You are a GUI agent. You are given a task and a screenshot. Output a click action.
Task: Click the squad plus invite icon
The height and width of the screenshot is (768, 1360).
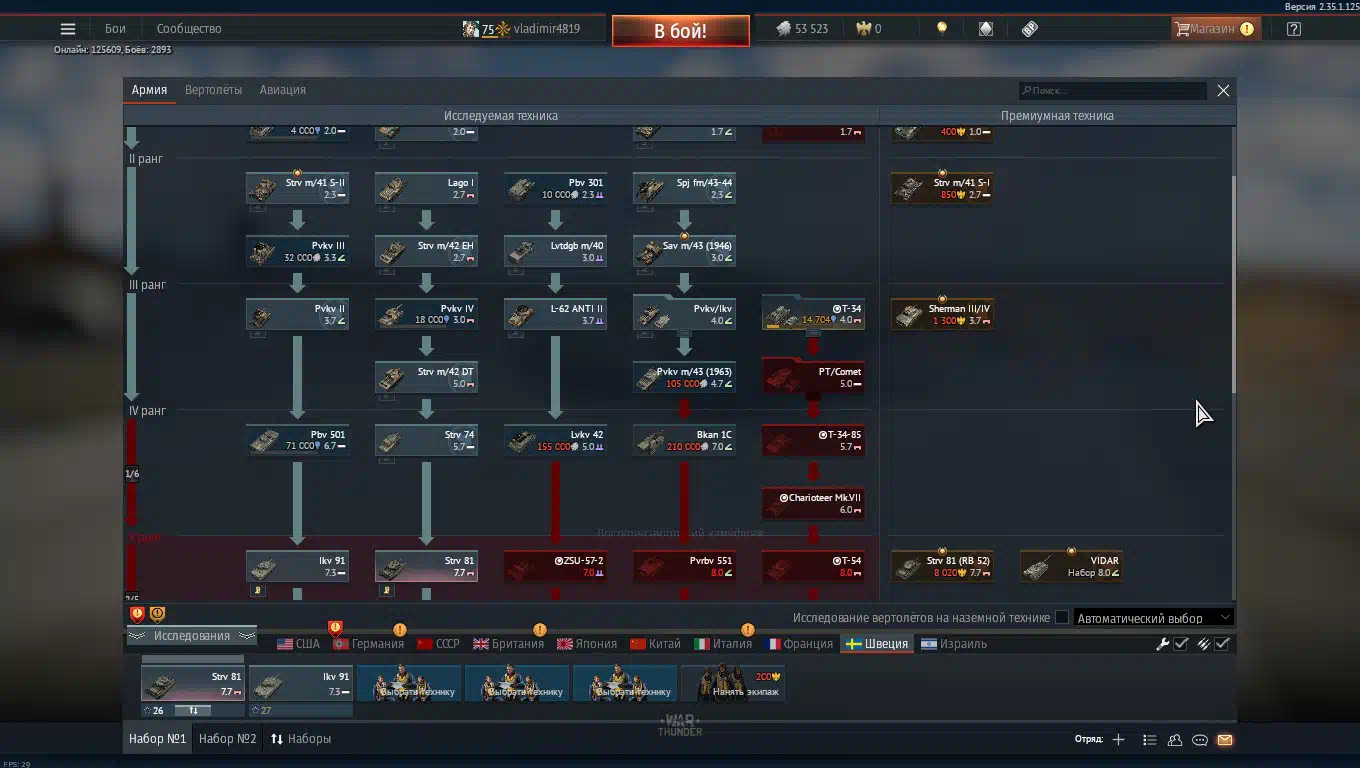click(1118, 740)
